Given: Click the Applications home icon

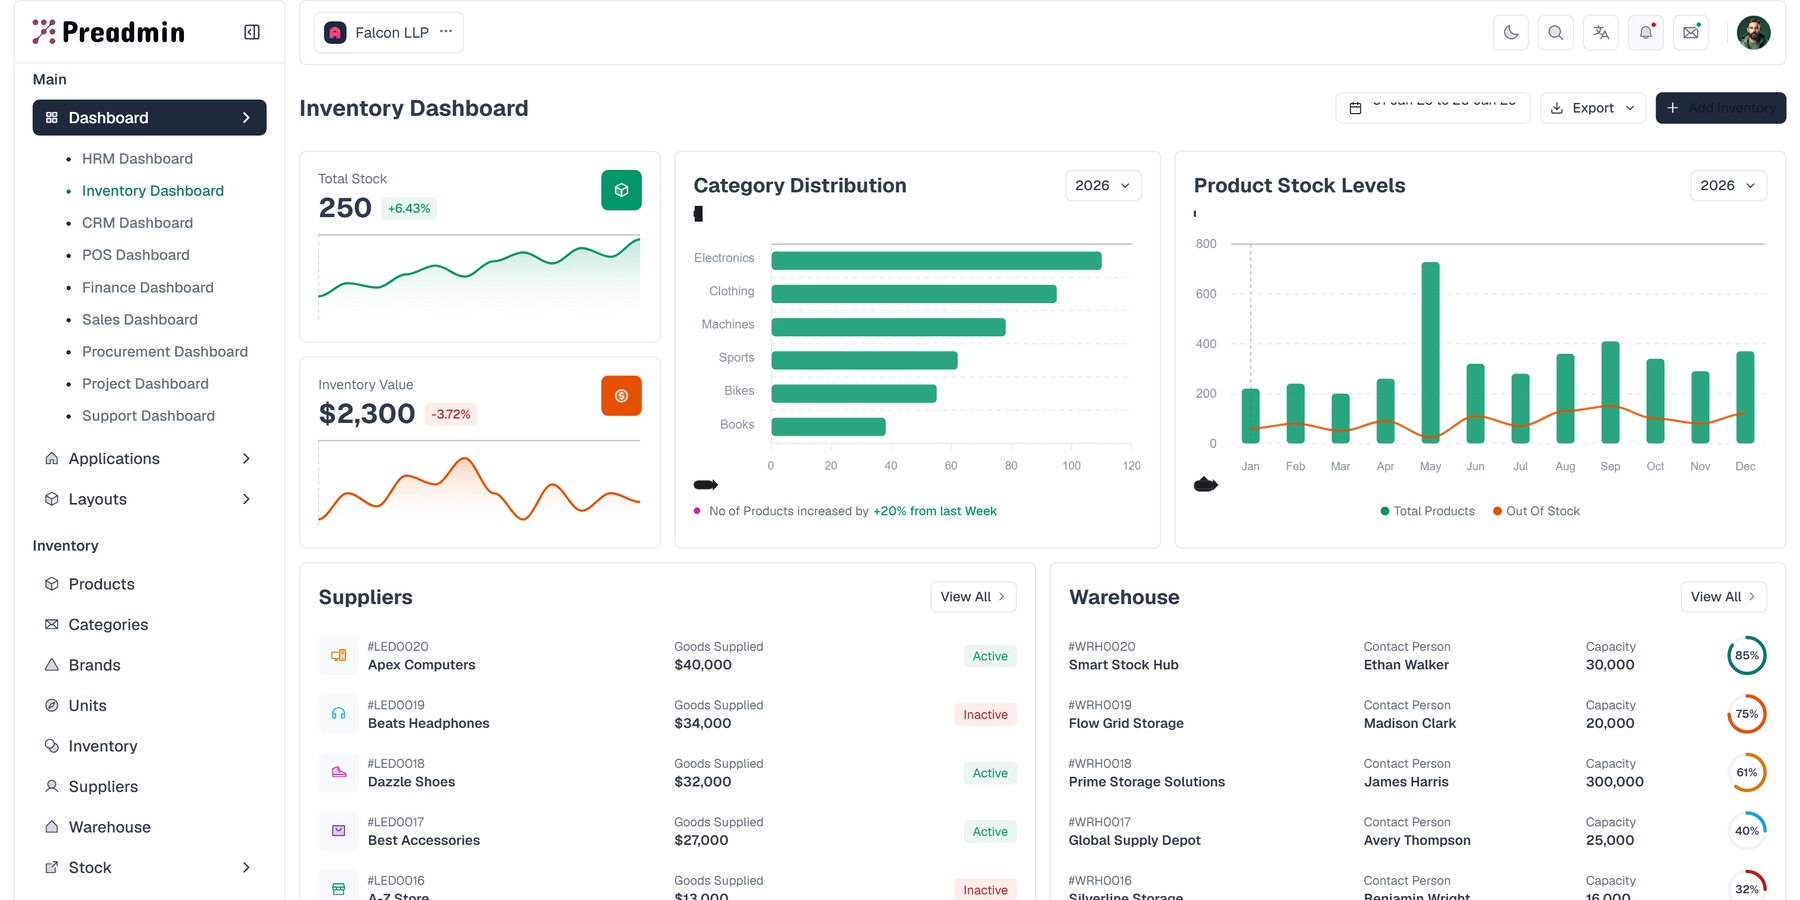Looking at the screenshot, I should pyautogui.click(x=52, y=459).
